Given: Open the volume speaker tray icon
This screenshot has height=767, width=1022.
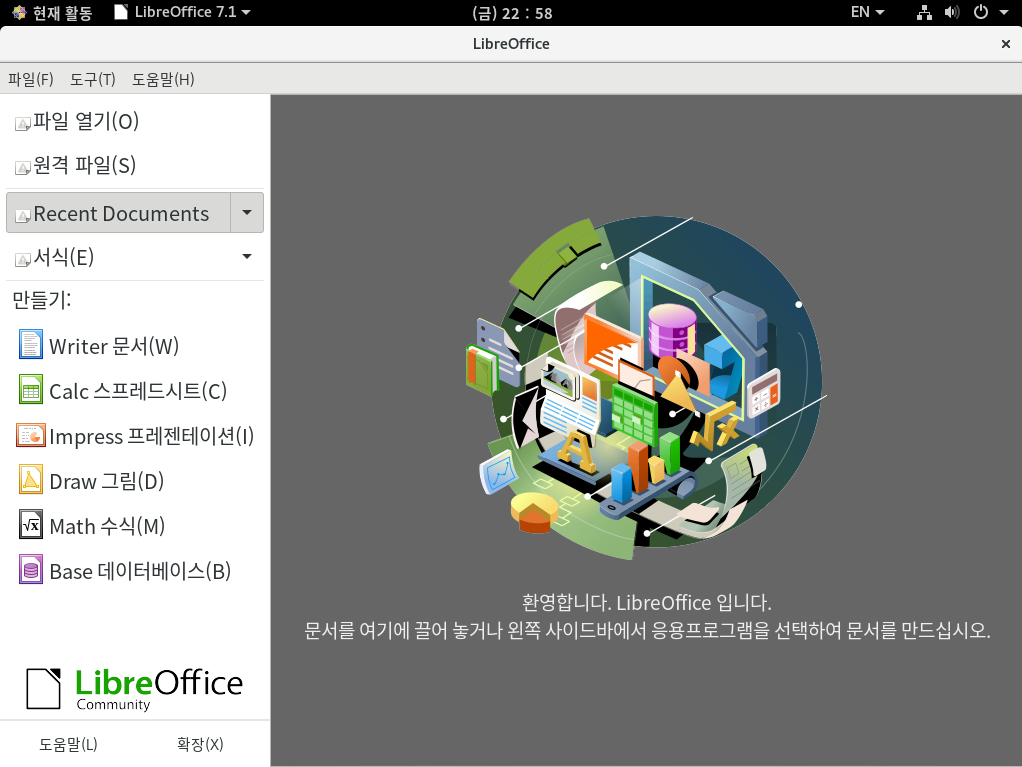Looking at the screenshot, I should pyautogui.click(x=952, y=12).
